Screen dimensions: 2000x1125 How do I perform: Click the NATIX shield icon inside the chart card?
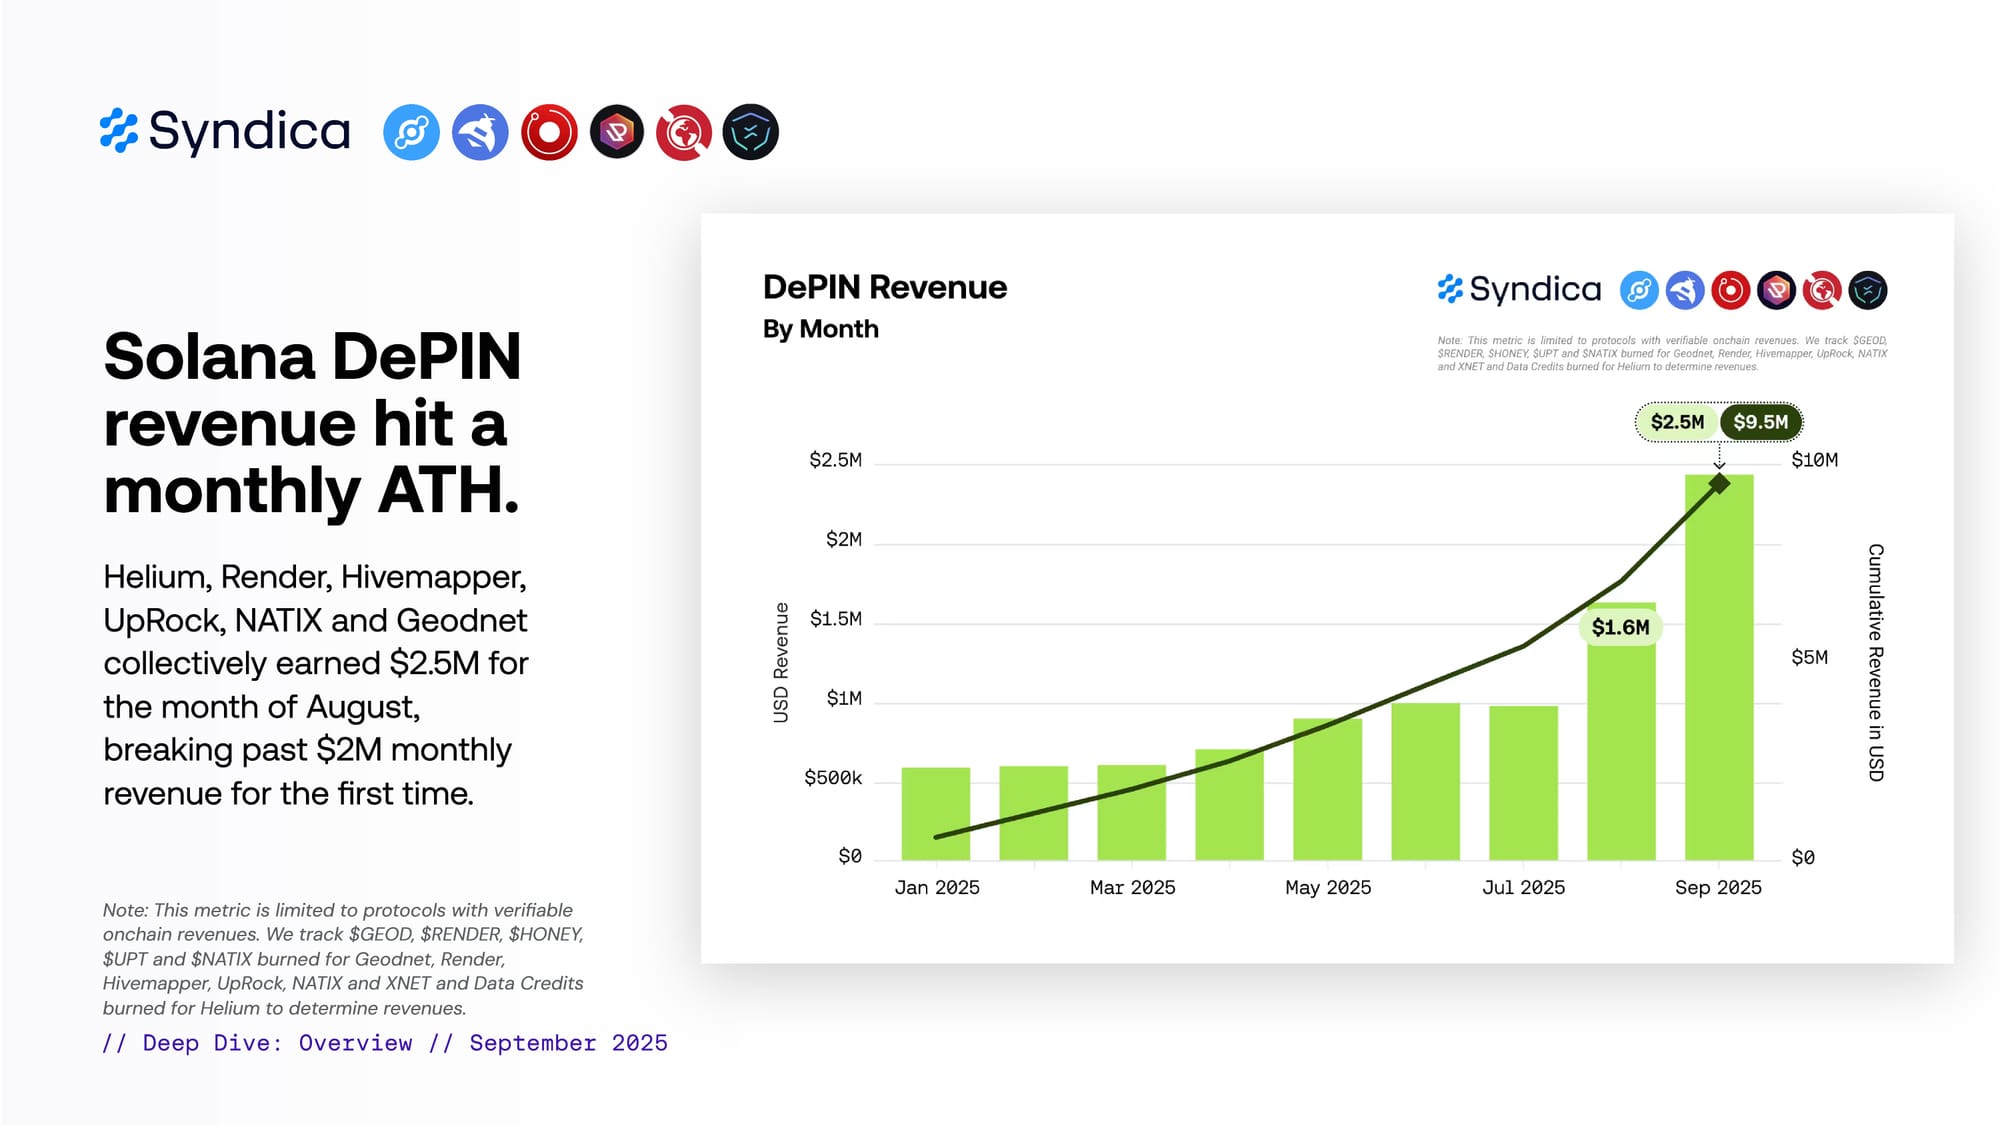[1867, 290]
